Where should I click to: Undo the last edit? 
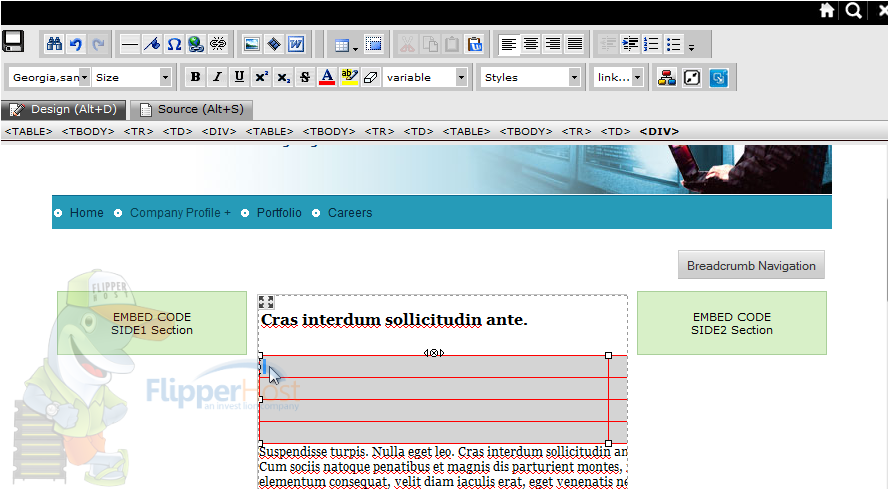76,44
